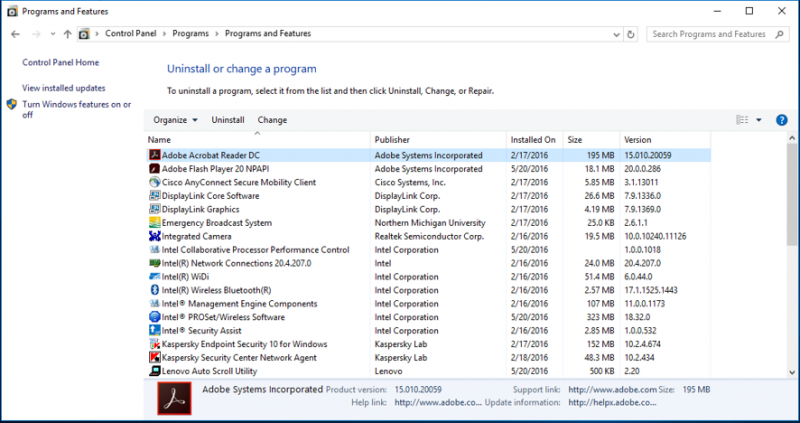
Task: Click the Intel Security Assist icon
Action: tap(155, 331)
